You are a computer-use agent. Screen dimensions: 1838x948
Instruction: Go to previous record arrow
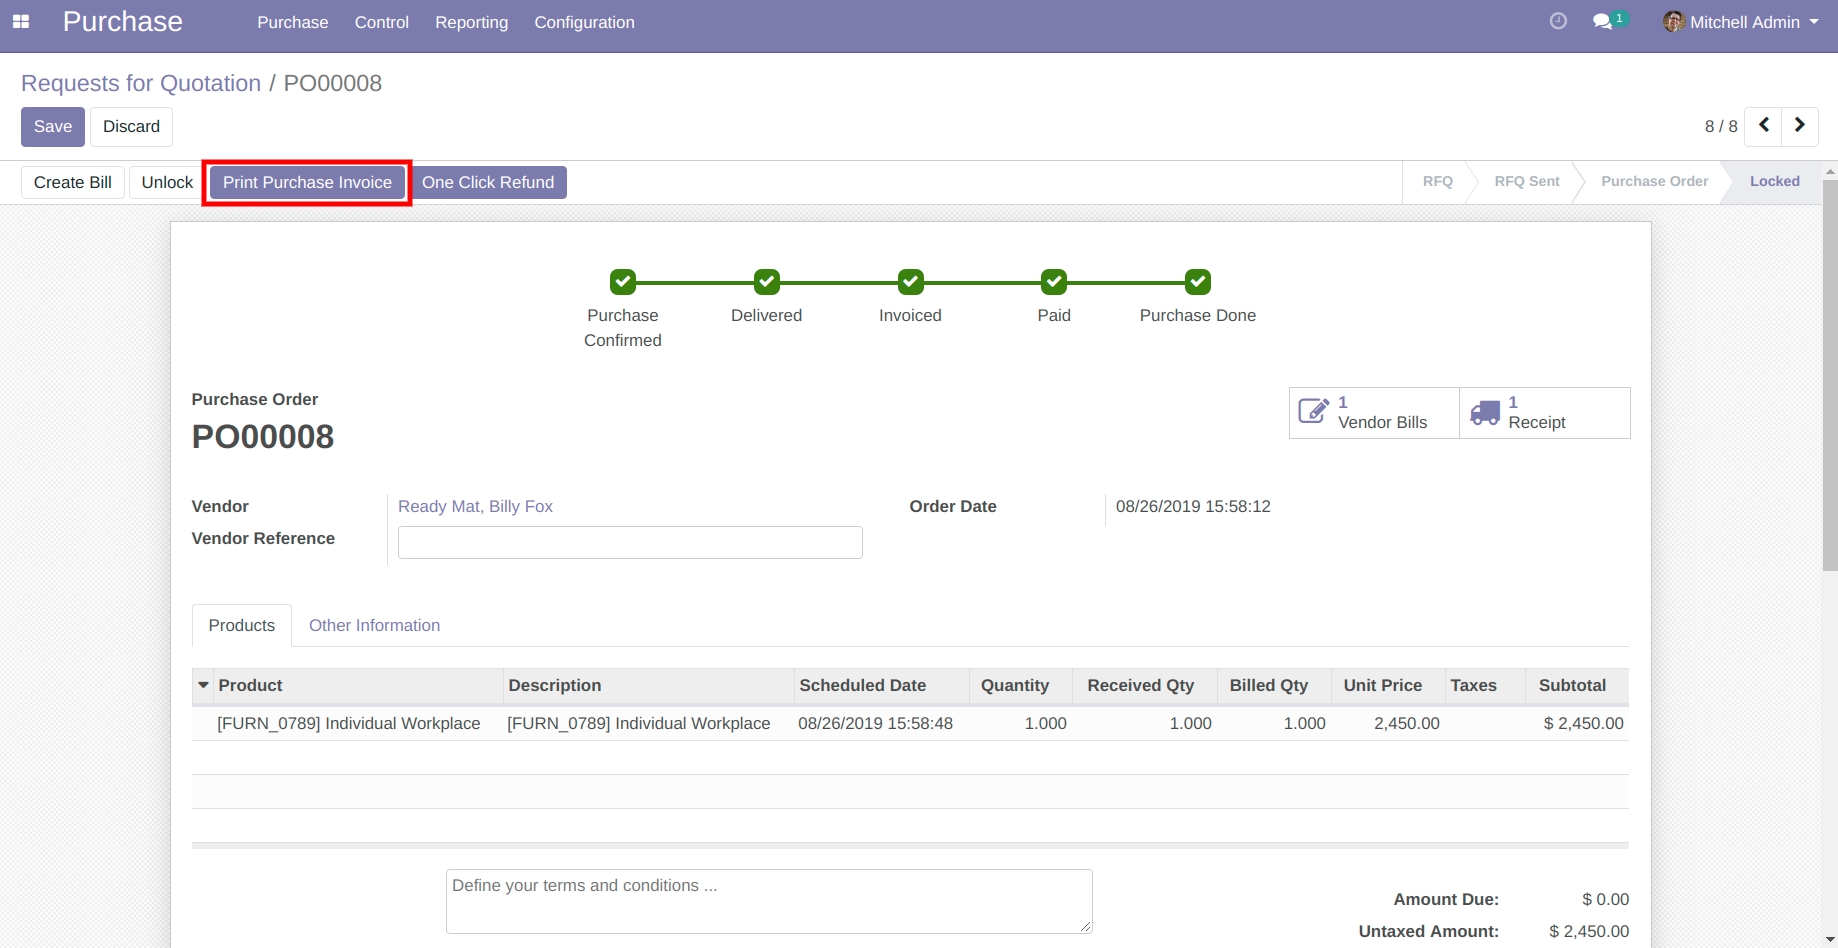(1764, 126)
